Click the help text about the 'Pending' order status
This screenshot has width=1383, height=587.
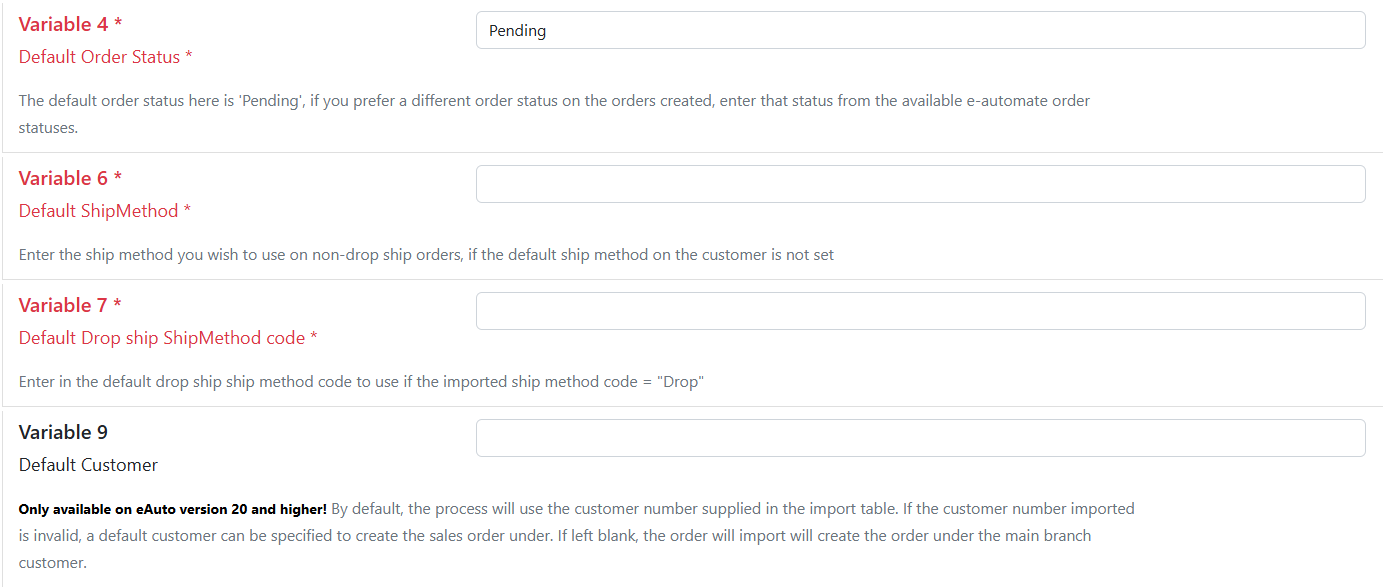tap(554, 101)
